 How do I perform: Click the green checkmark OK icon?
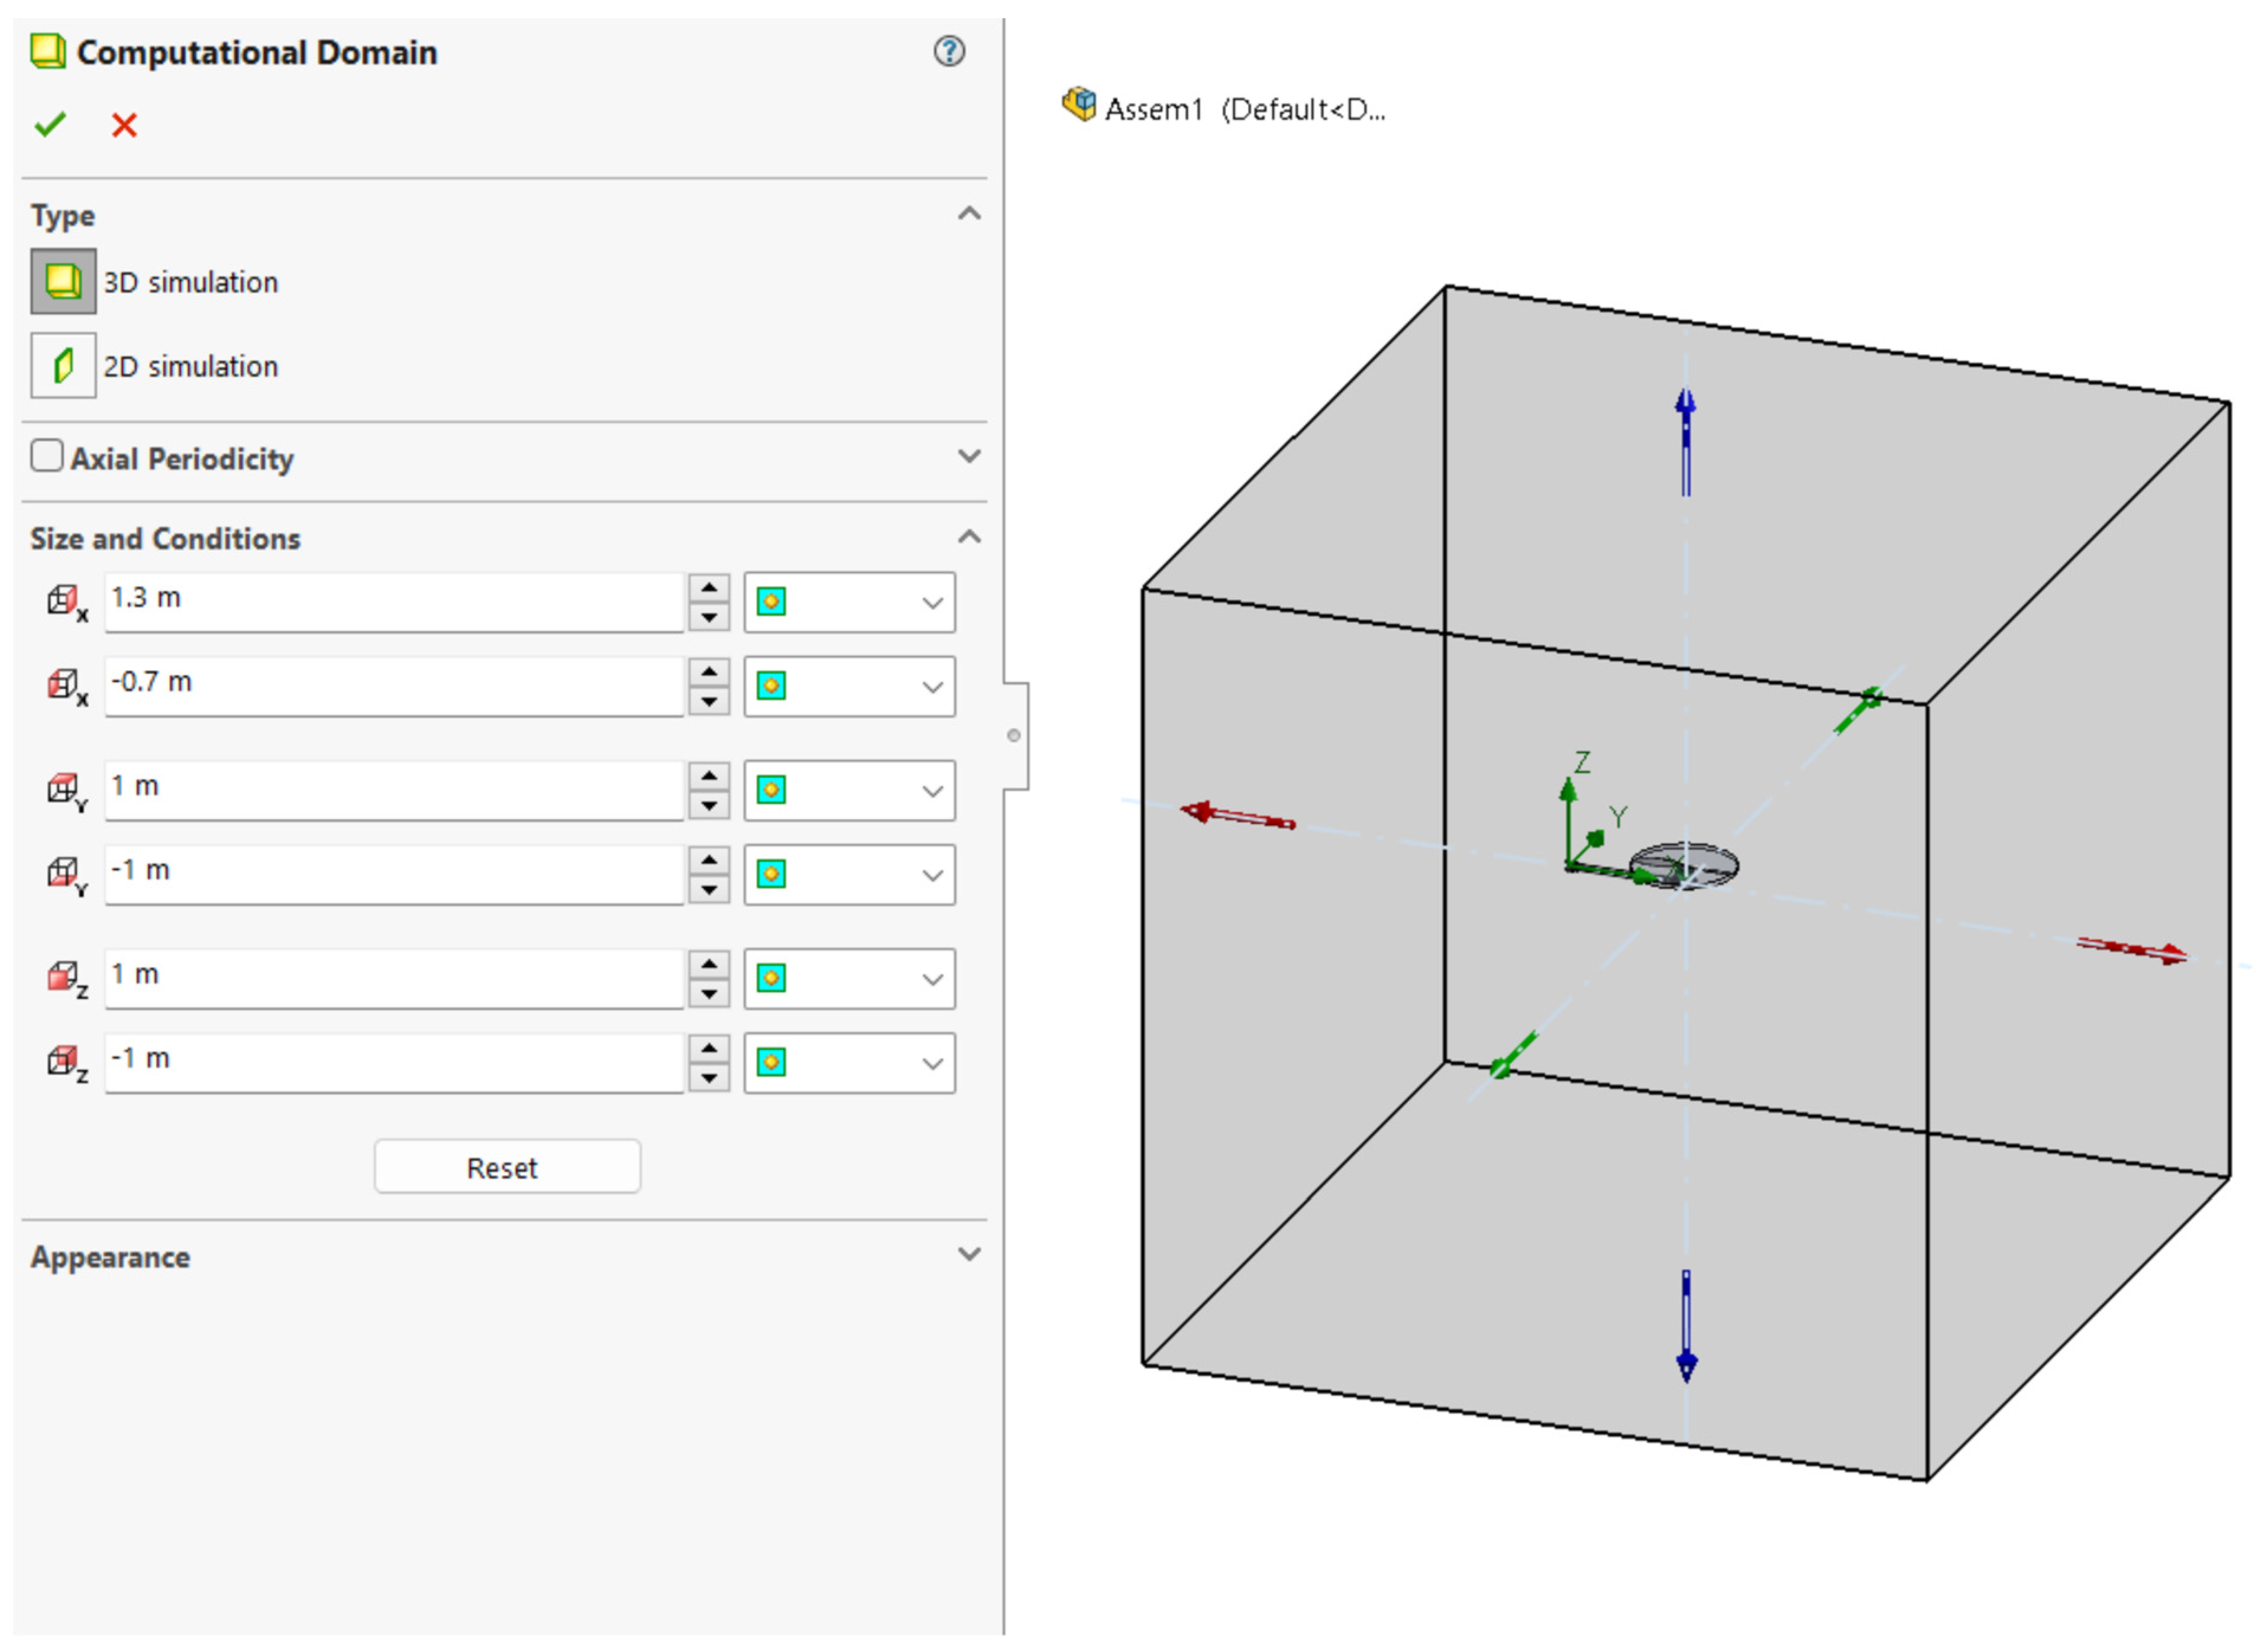(x=49, y=125)
